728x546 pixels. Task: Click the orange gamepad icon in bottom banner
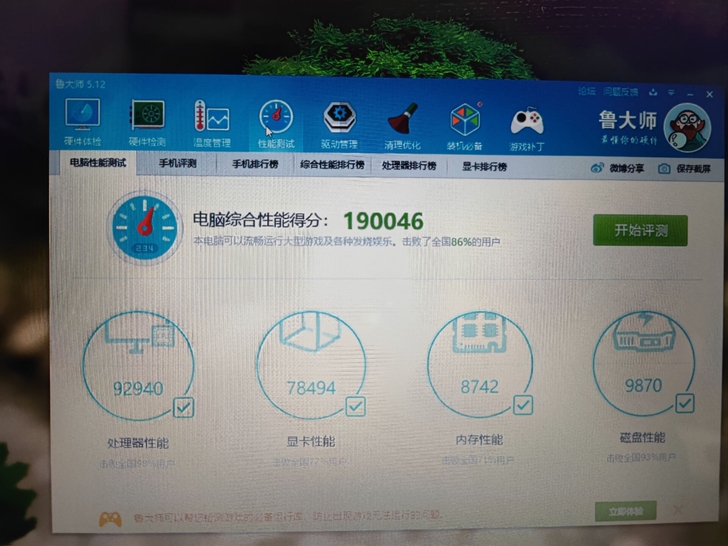click(x=110, y=519)
